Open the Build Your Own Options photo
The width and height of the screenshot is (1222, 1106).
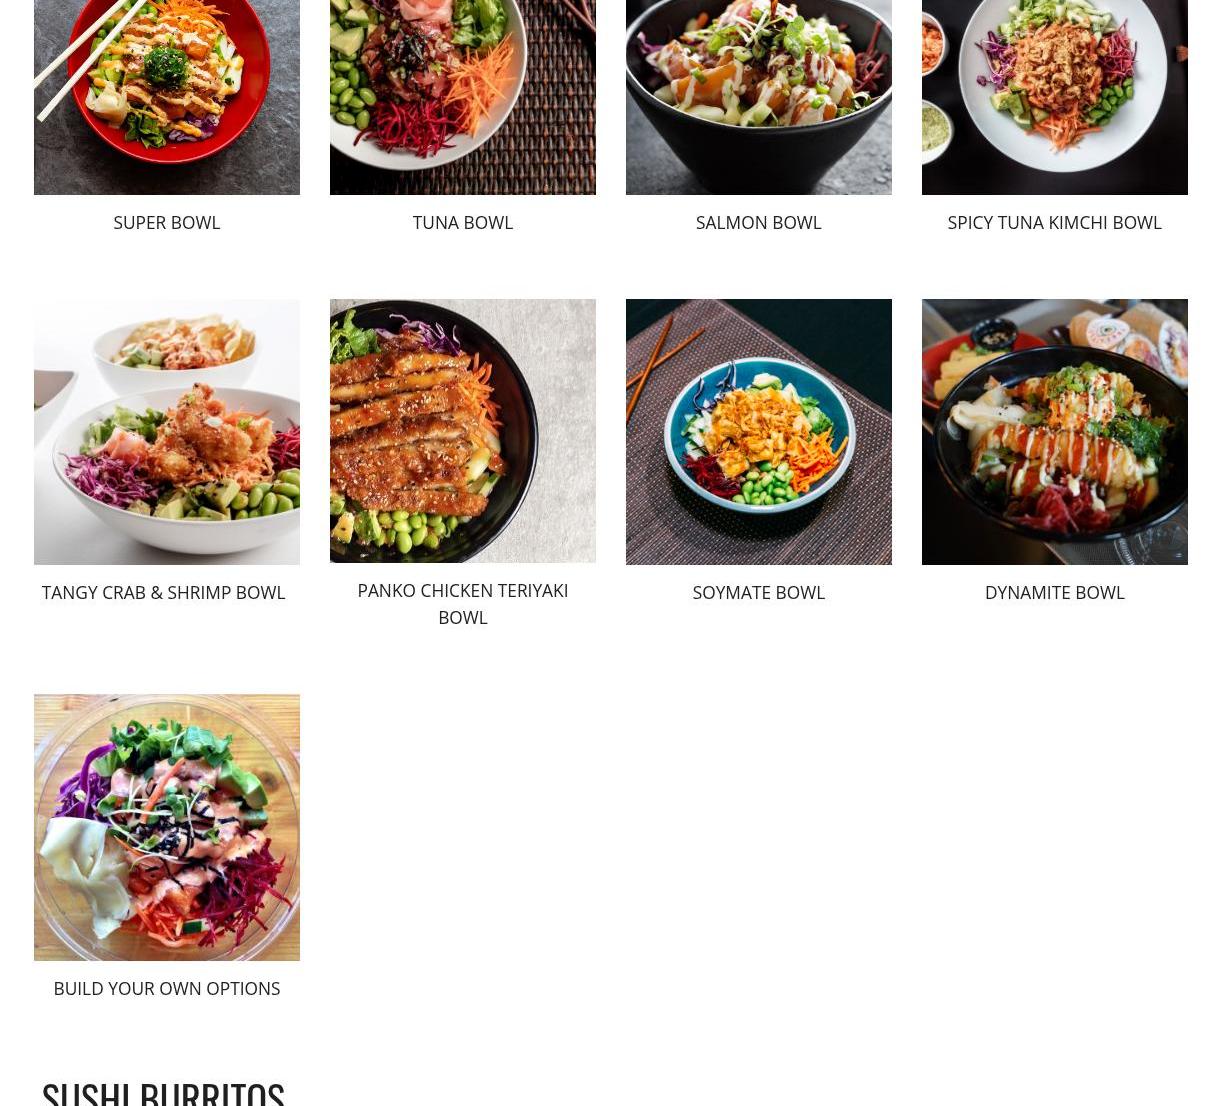click(167, 828)
